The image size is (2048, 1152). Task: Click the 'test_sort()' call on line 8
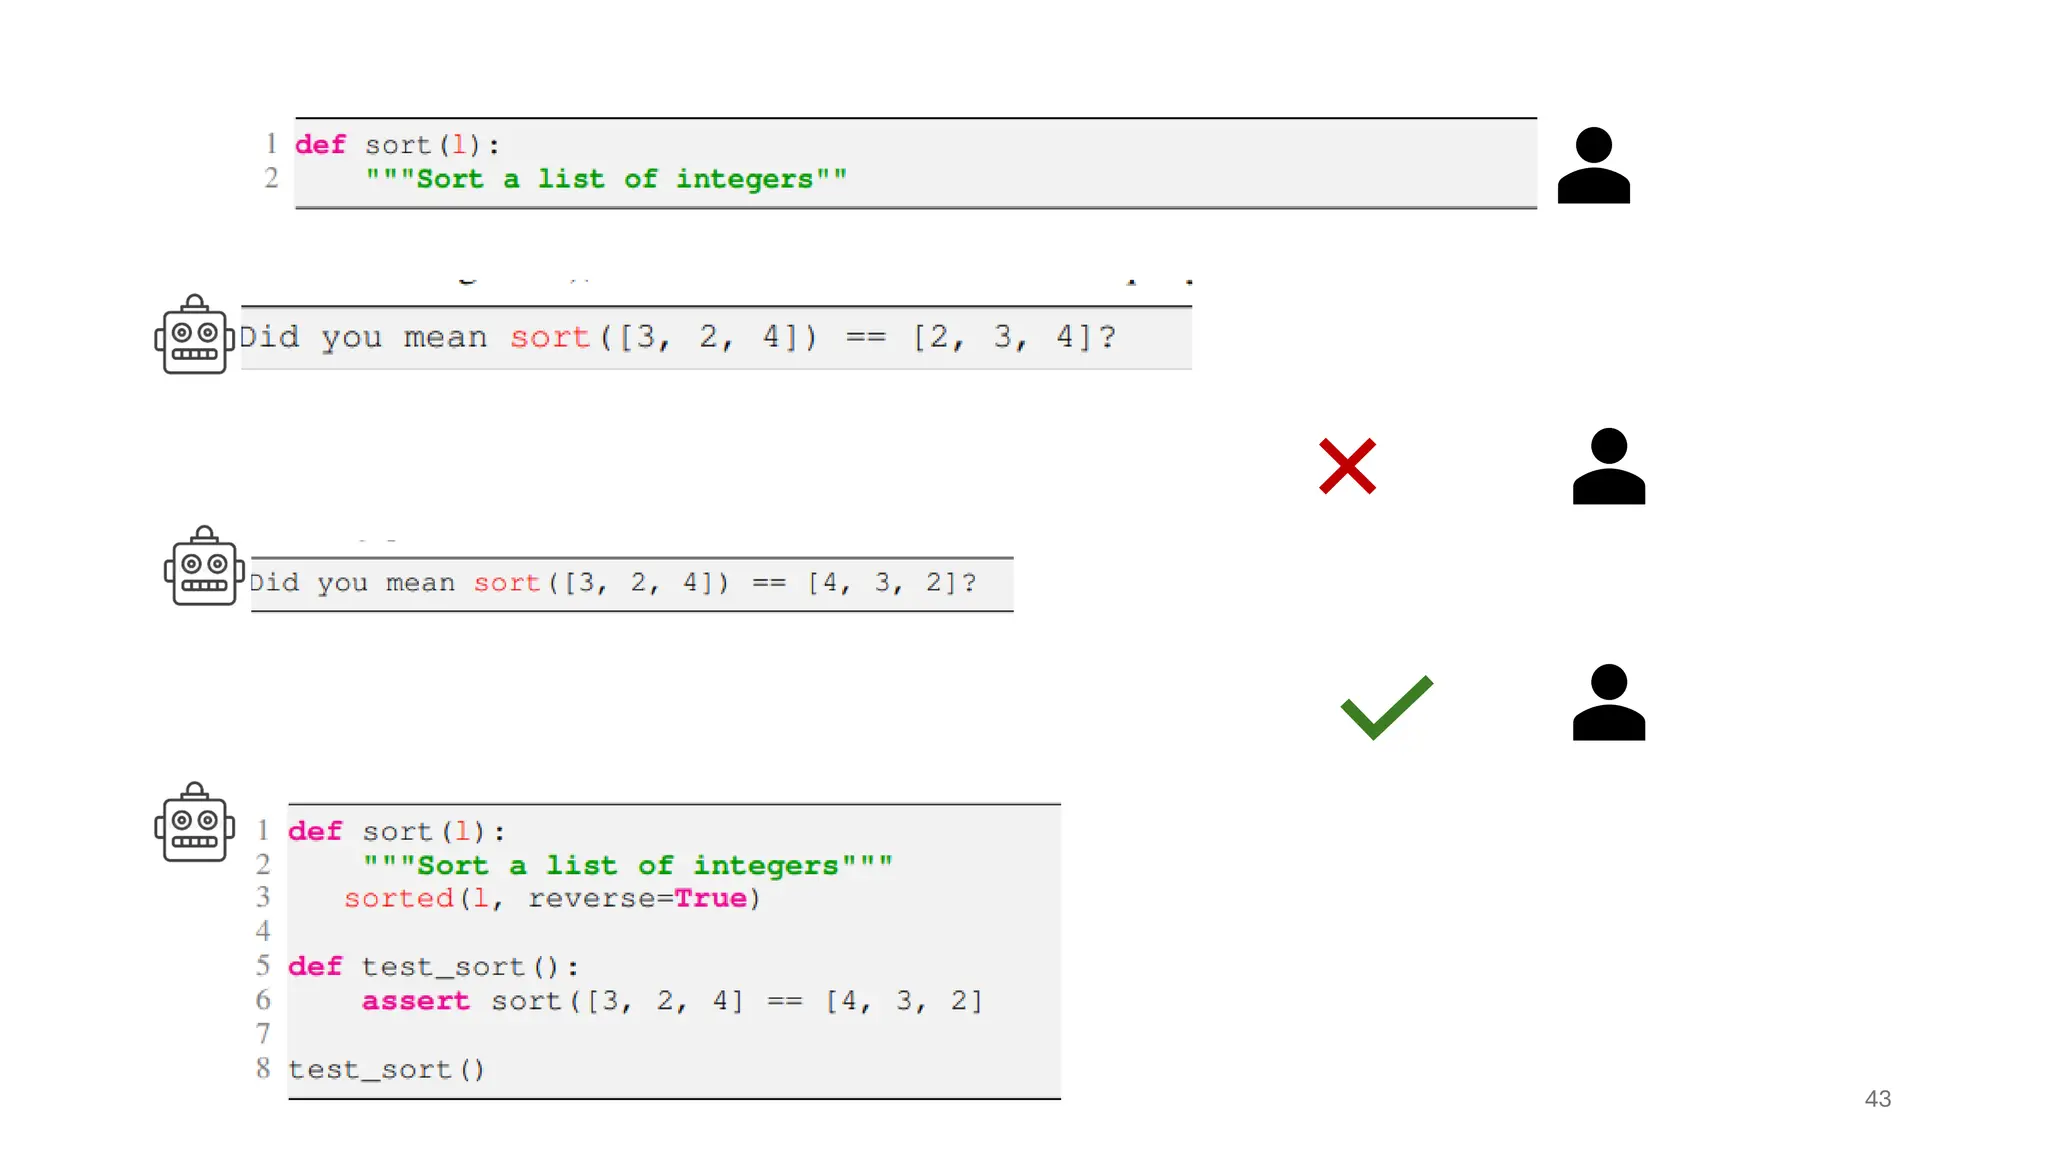(x=386, y=1070)
